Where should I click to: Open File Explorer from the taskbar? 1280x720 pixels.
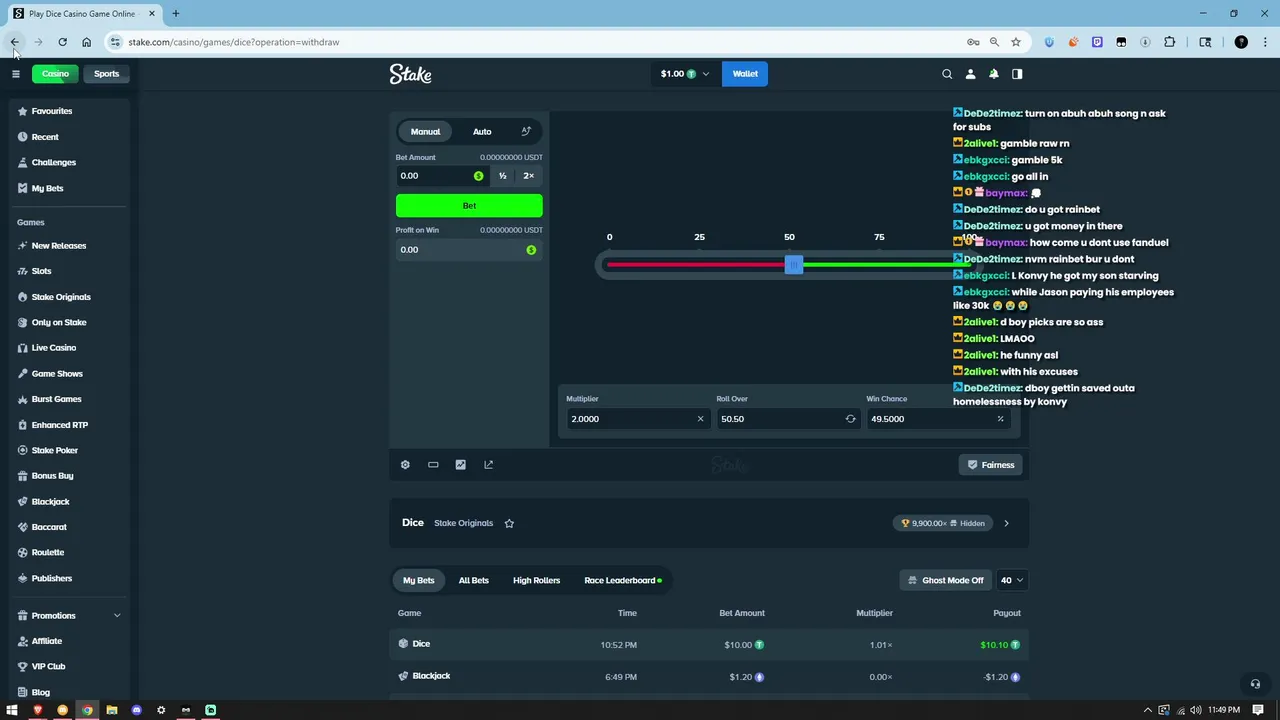click(x=112, y=710)
